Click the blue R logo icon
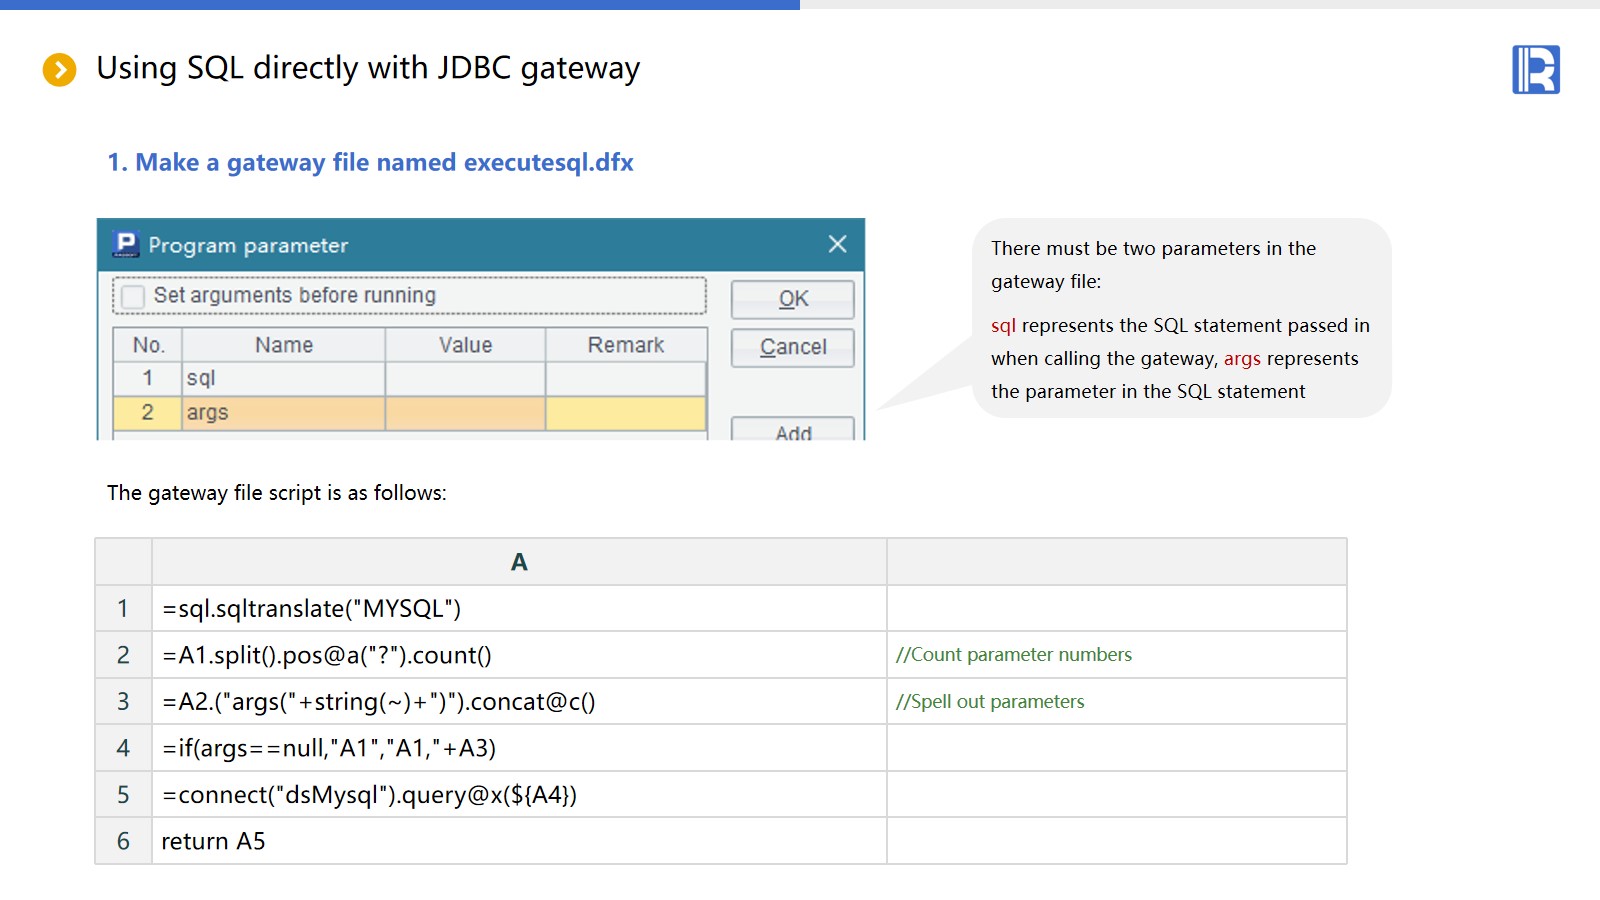The width and height of the screenshot is (1600, 900). 1535,70
